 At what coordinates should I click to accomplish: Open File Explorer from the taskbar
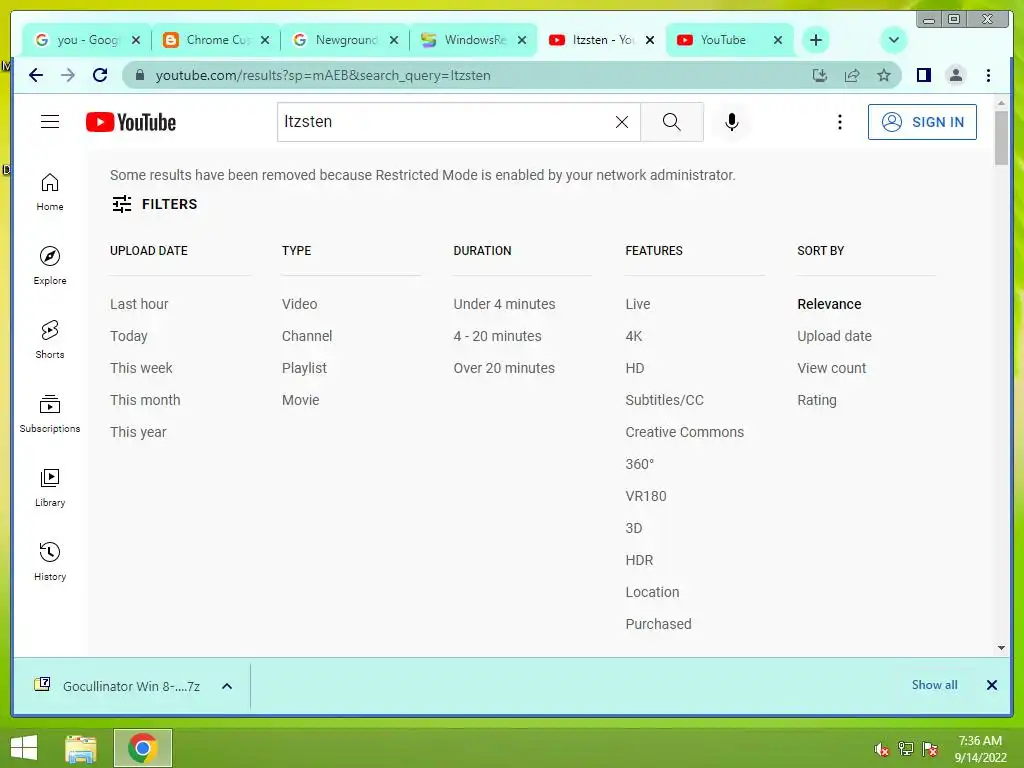coord(81,748)
